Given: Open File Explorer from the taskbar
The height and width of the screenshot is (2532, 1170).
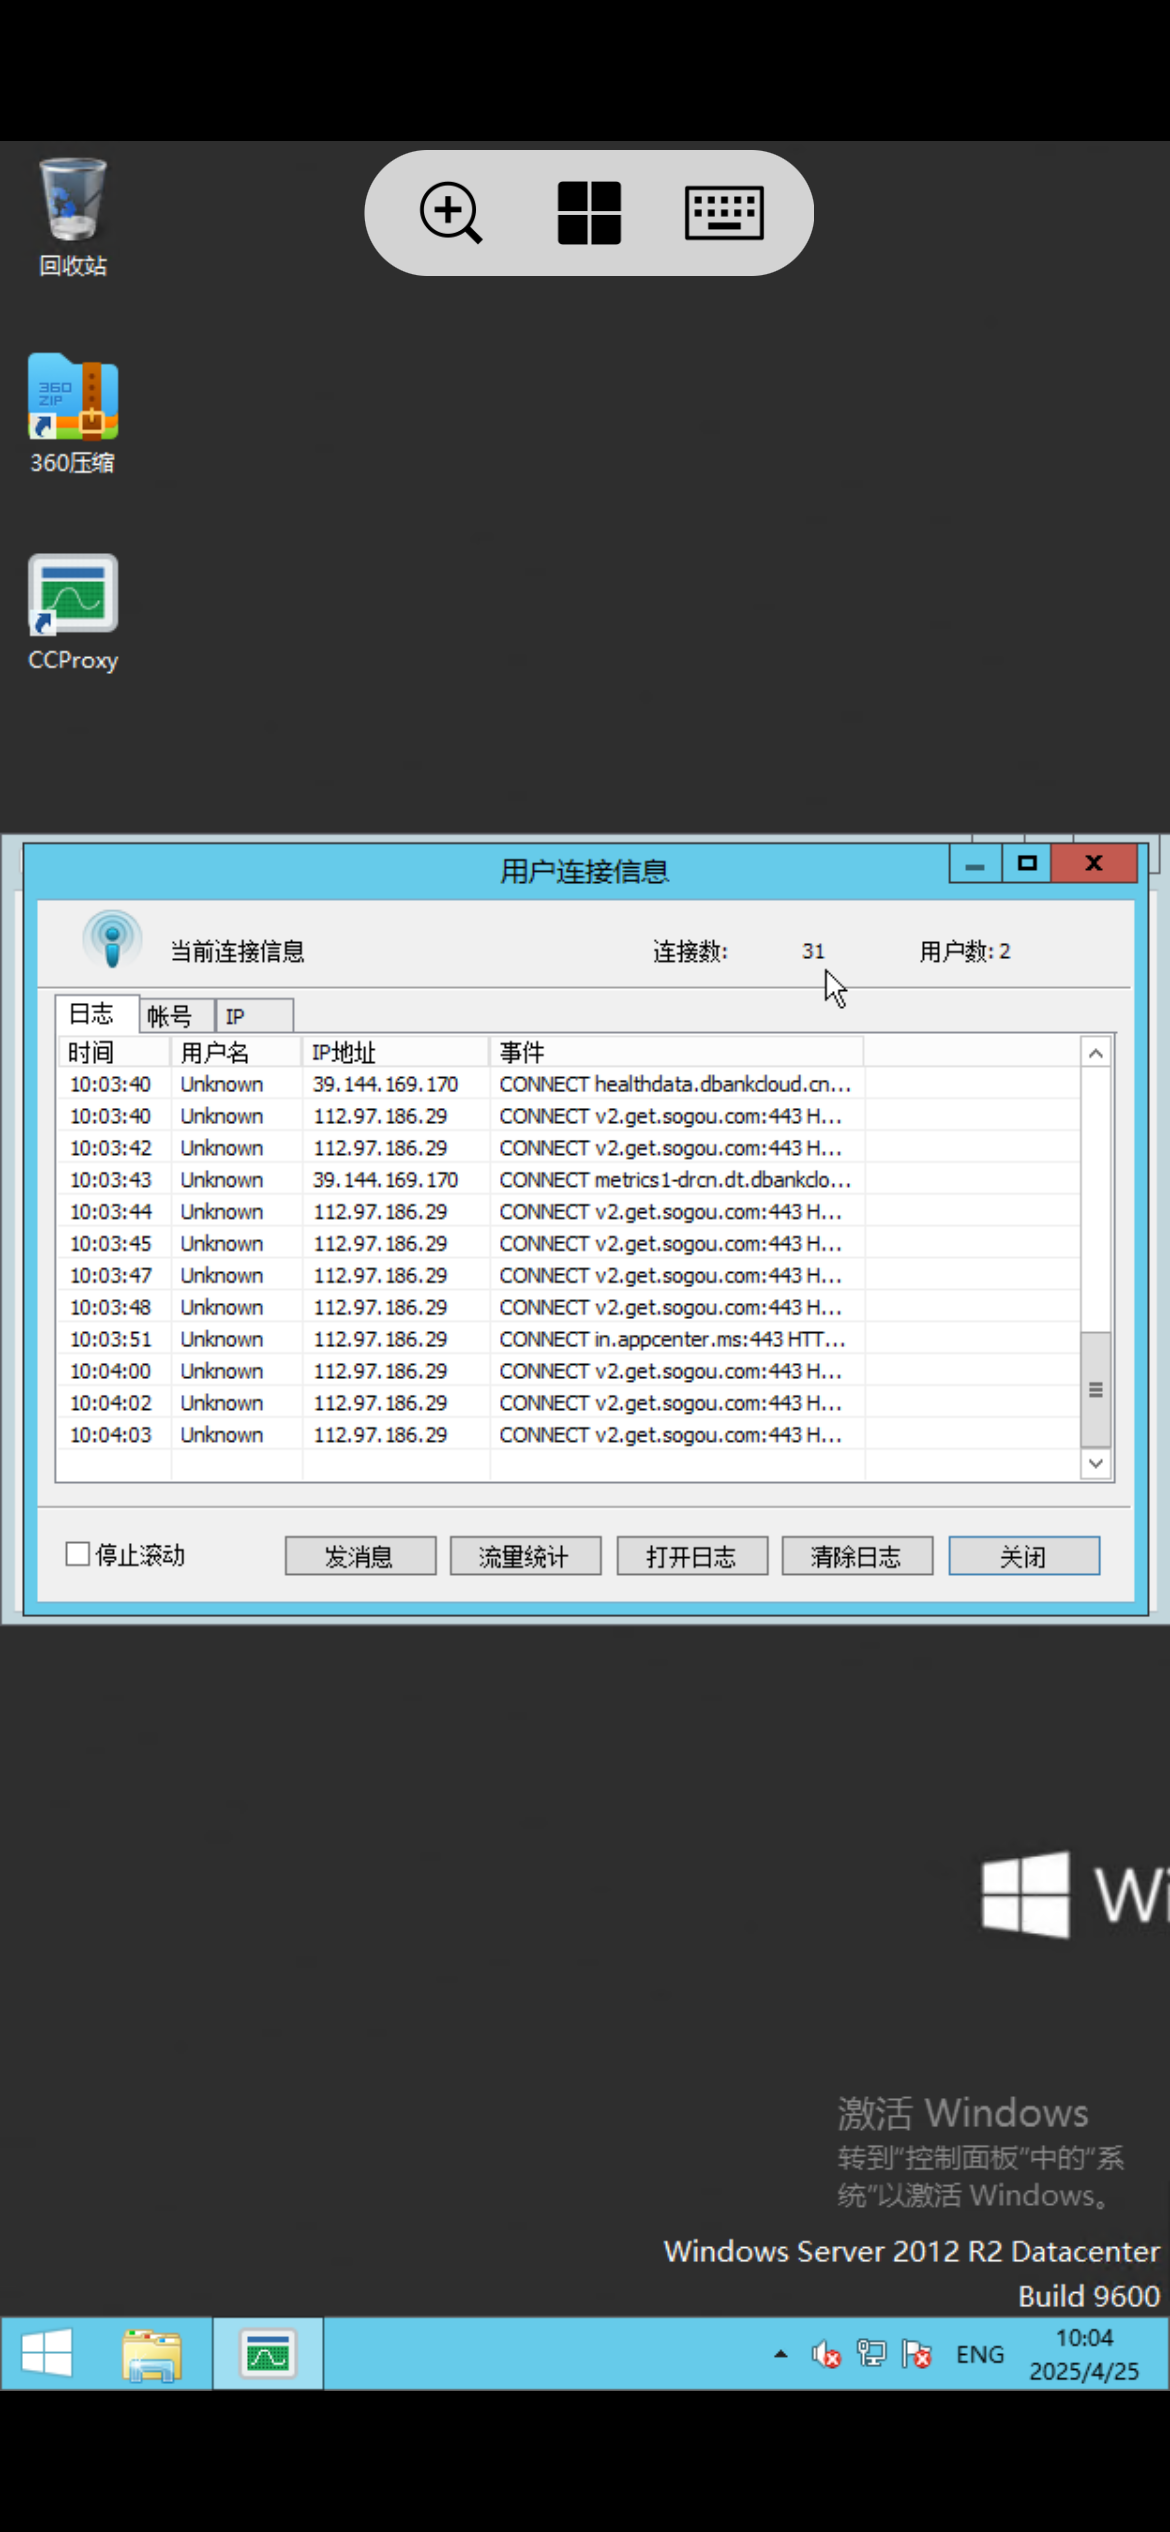Looking at the screenshot, I should (152, 2354).
